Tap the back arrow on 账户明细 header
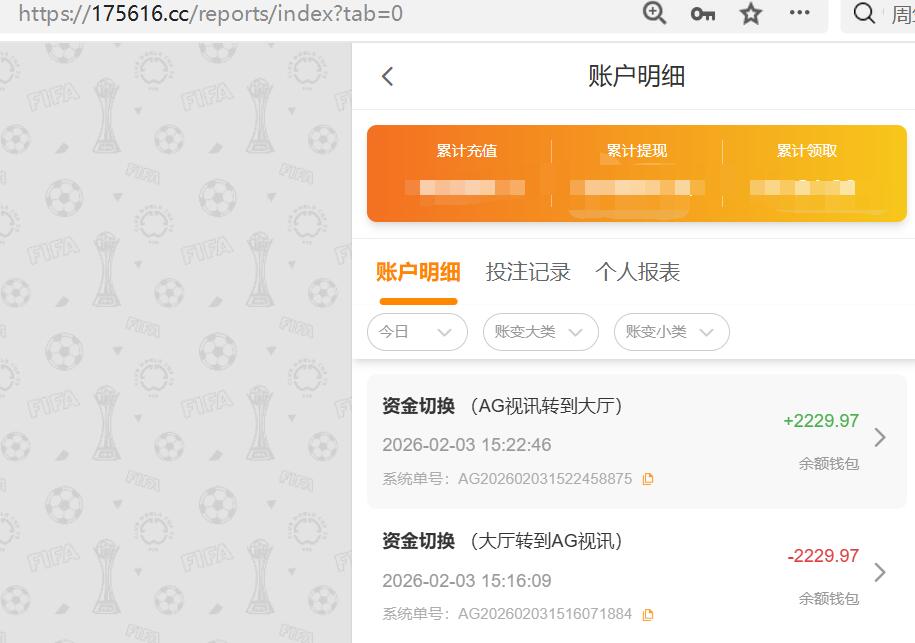915x643 pixels. [387, 75]
